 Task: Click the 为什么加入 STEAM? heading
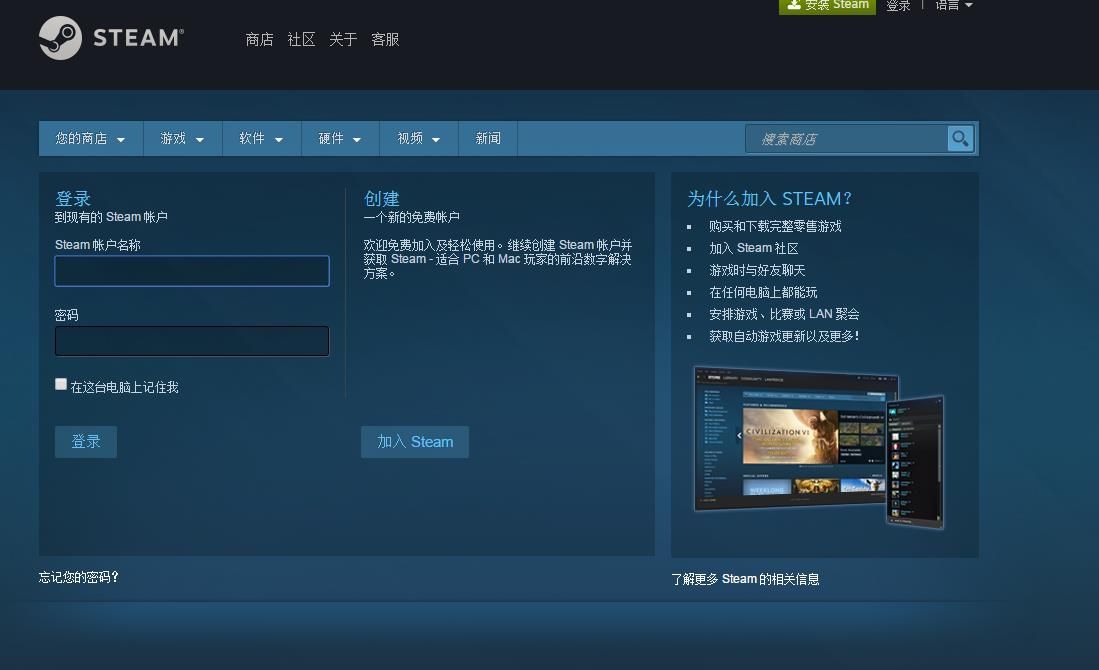770,199
